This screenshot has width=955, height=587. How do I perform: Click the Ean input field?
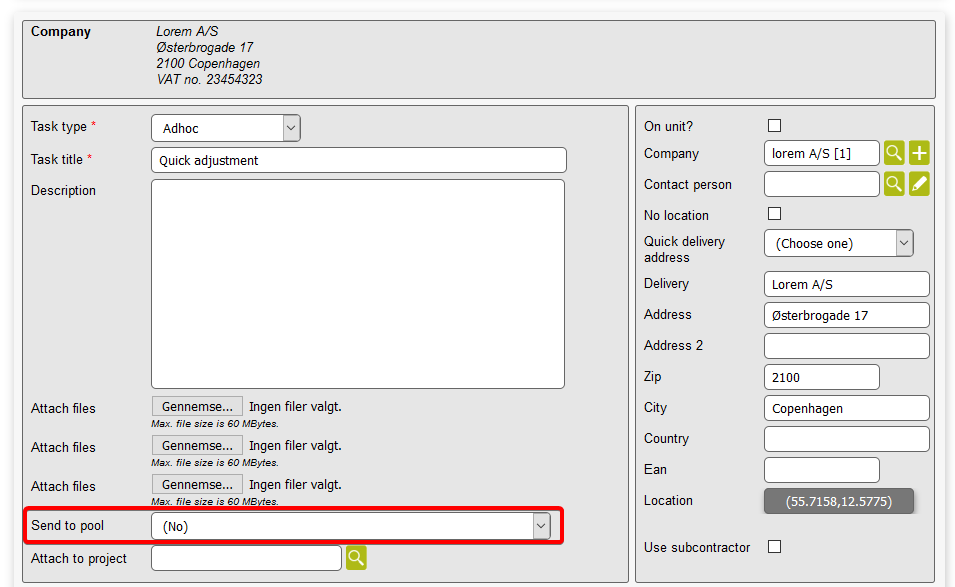click(x=821, y=470)
